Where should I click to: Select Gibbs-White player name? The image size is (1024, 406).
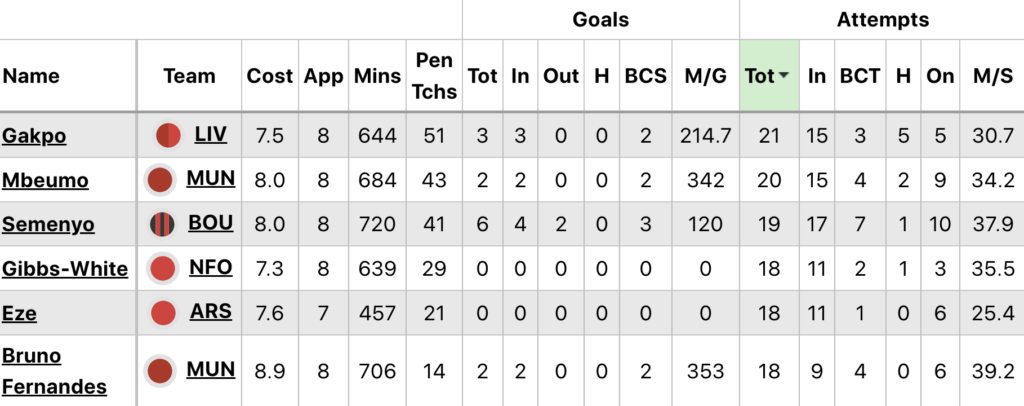[65, 268]
